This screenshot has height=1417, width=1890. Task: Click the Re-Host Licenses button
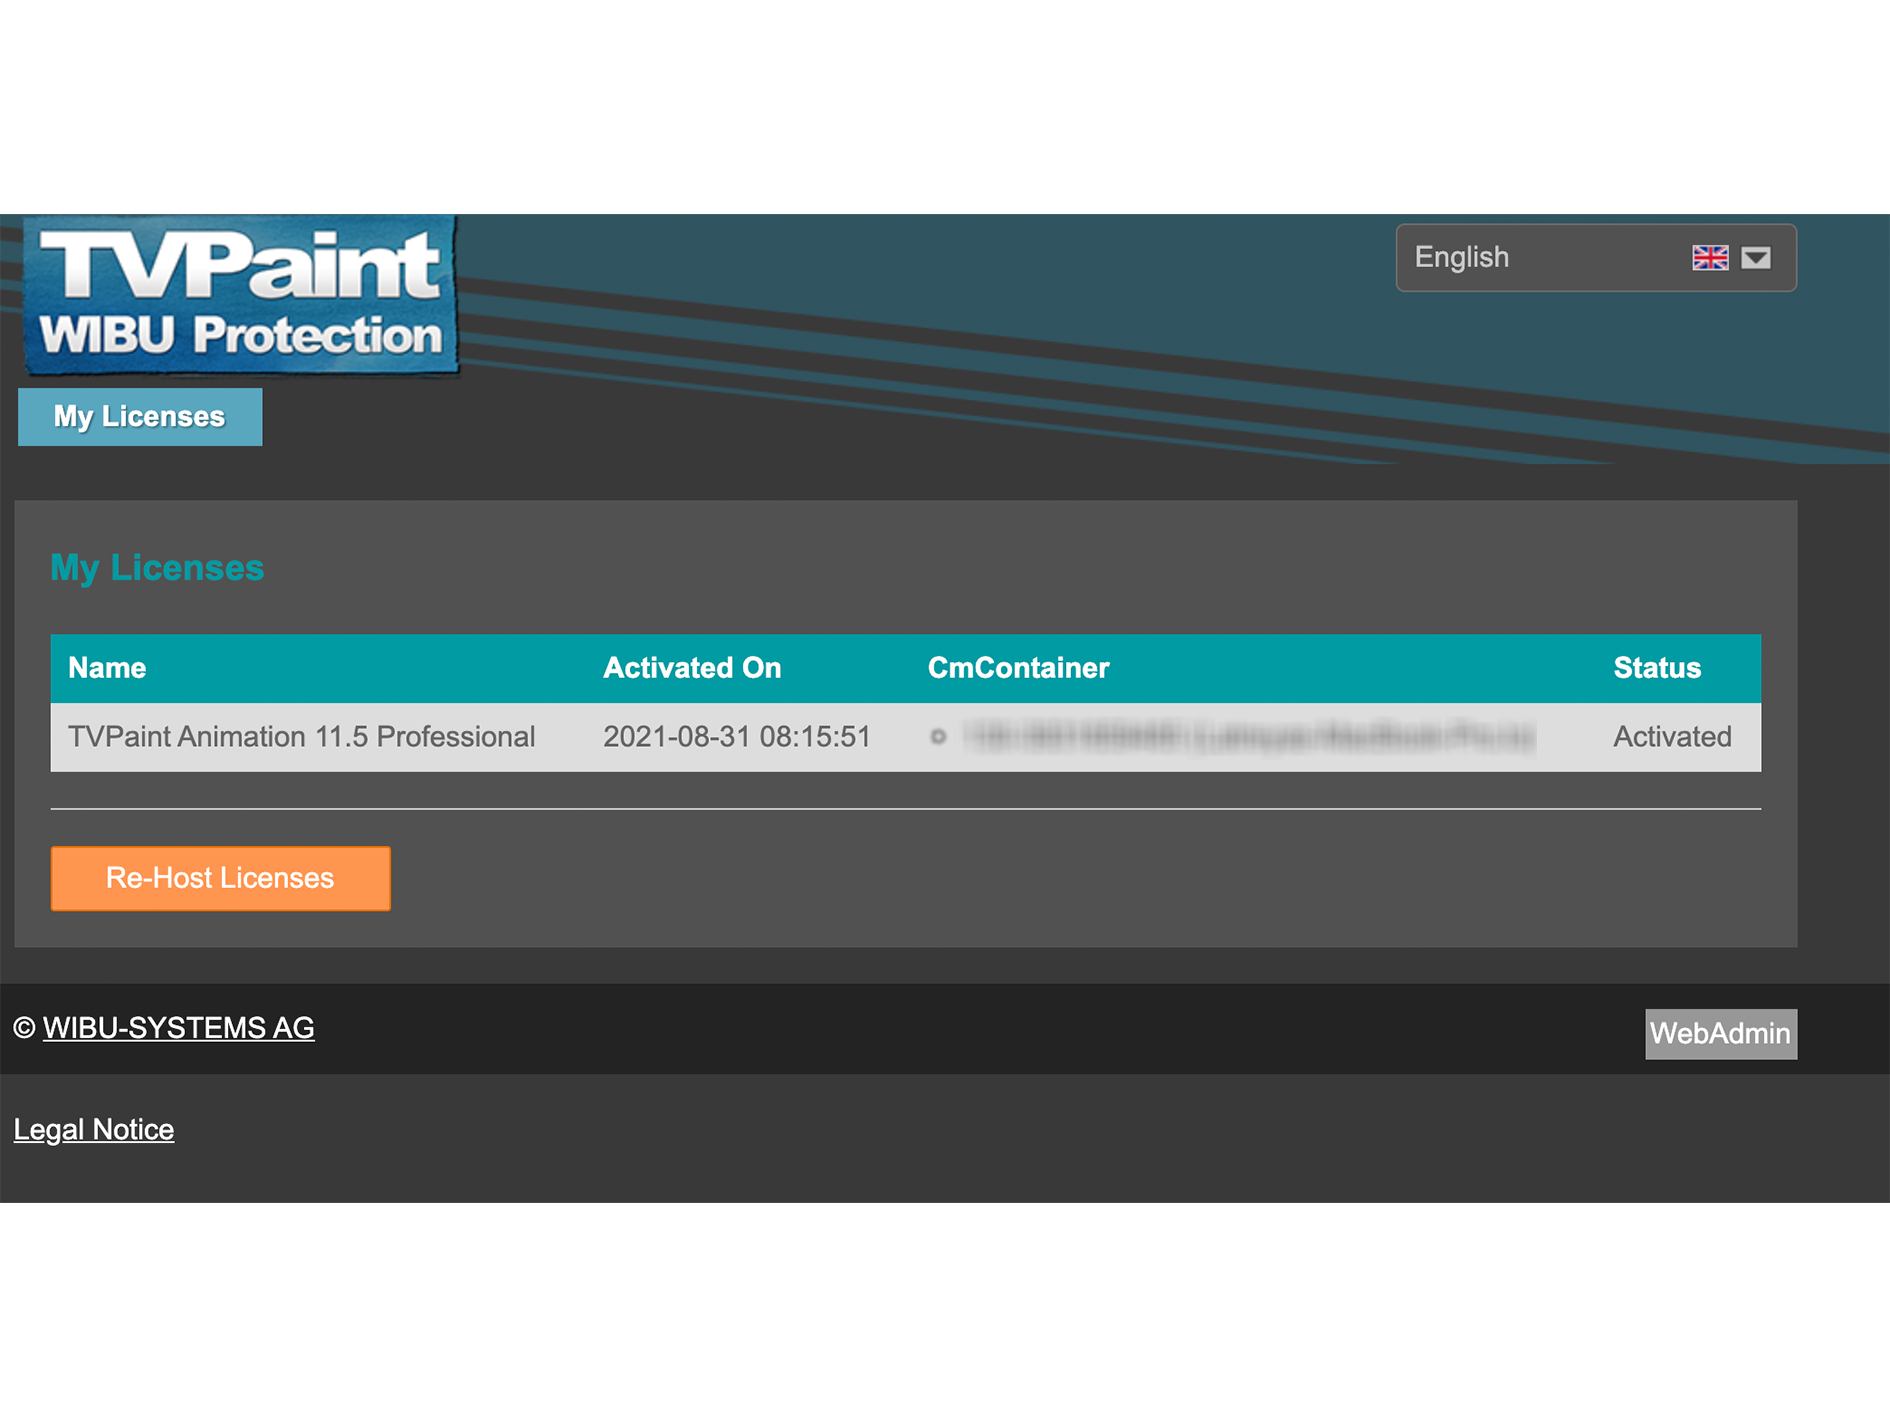coord(221,878)
